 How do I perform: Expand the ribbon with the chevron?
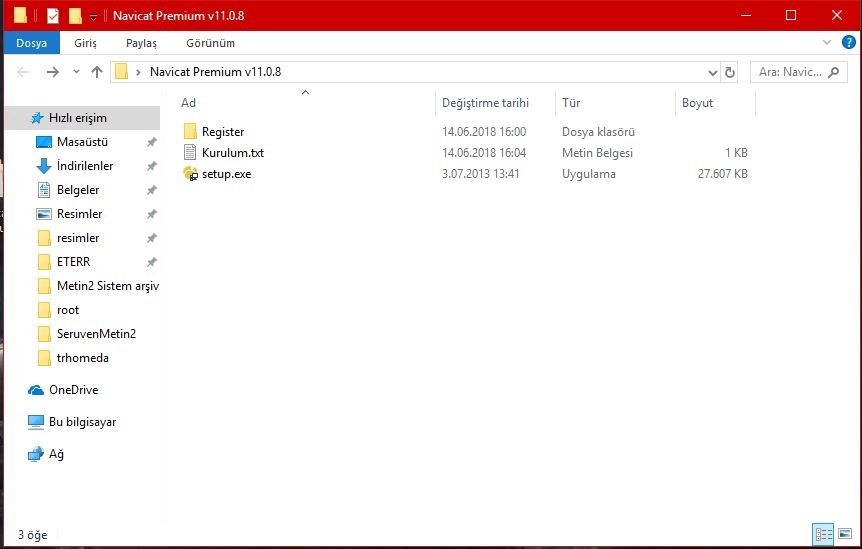[x=827, y=42]
